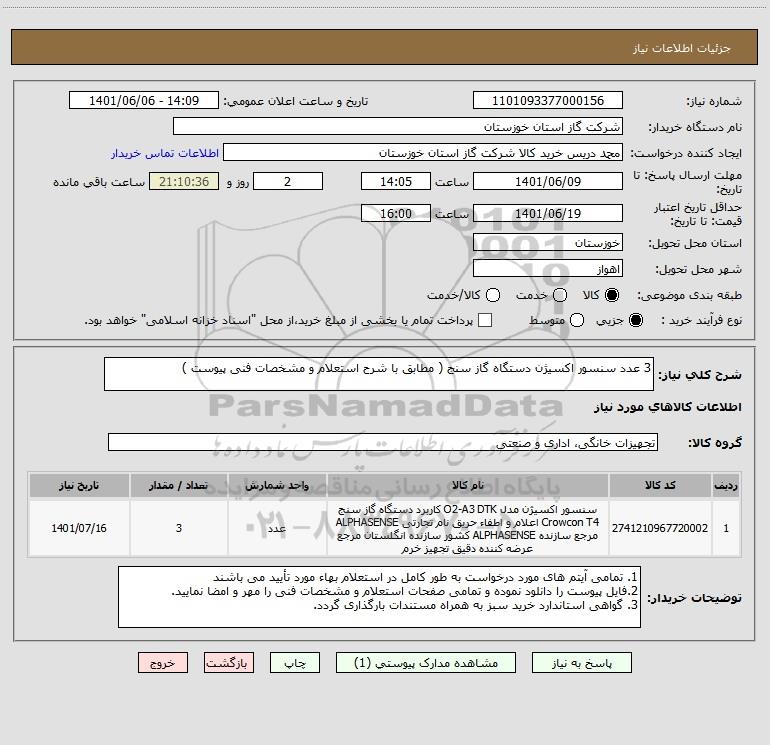The width and height of the screenshot is (770, 745).
Task: Click the requester field مجد دریس خرید کالا
Action: pyautogui.click(x=423, y=153)
